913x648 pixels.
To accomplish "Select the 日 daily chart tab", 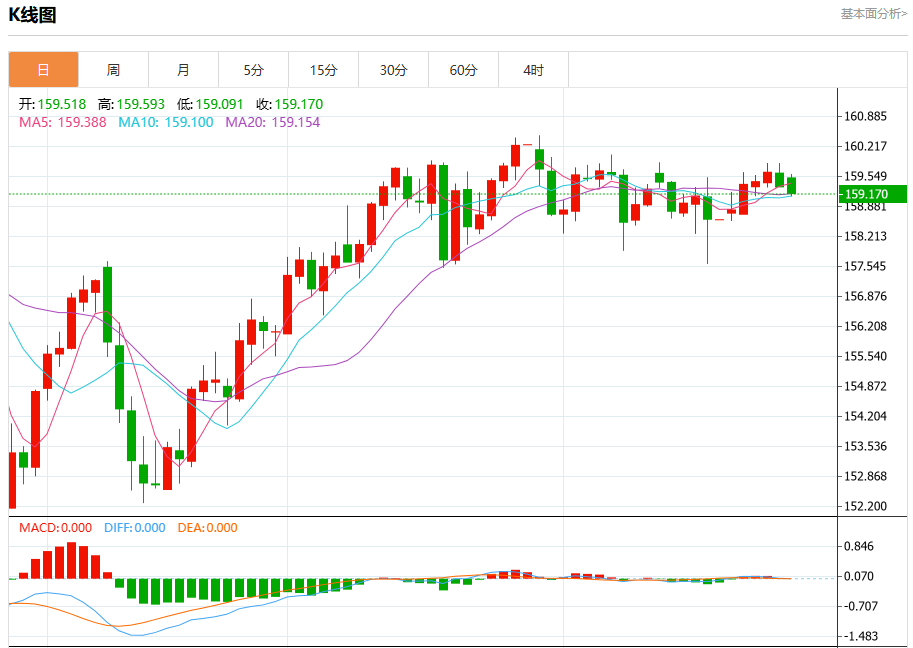I will pos(44,70).
